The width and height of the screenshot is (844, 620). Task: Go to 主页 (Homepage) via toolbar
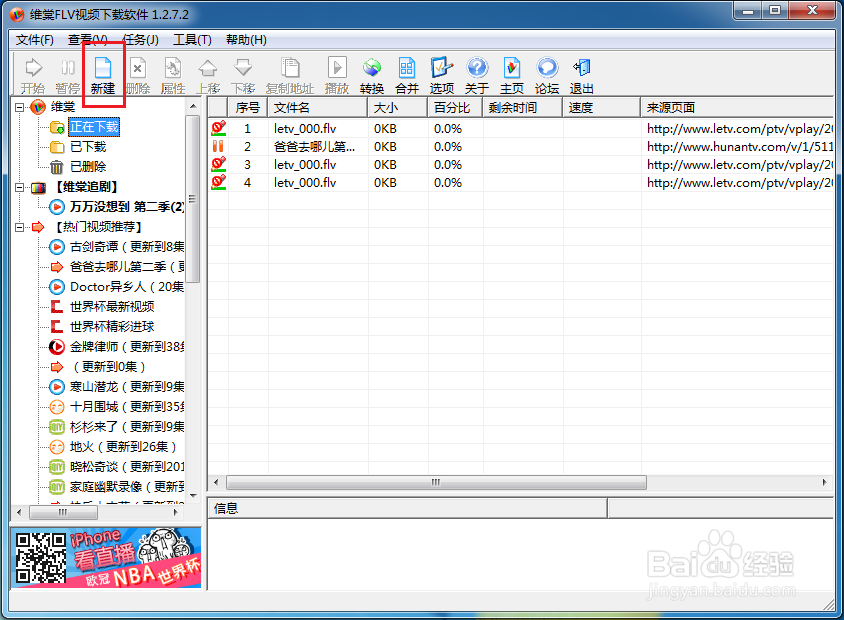(512, 75)
